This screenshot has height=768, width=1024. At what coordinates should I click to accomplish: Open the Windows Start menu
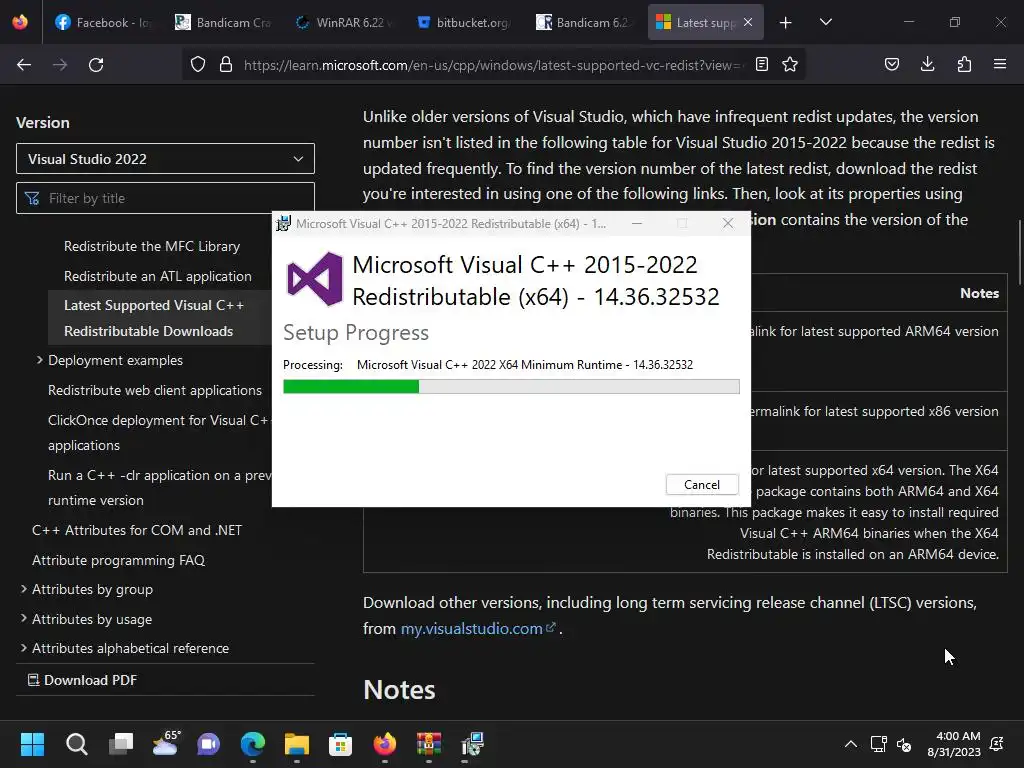click(x=32, y=744)
